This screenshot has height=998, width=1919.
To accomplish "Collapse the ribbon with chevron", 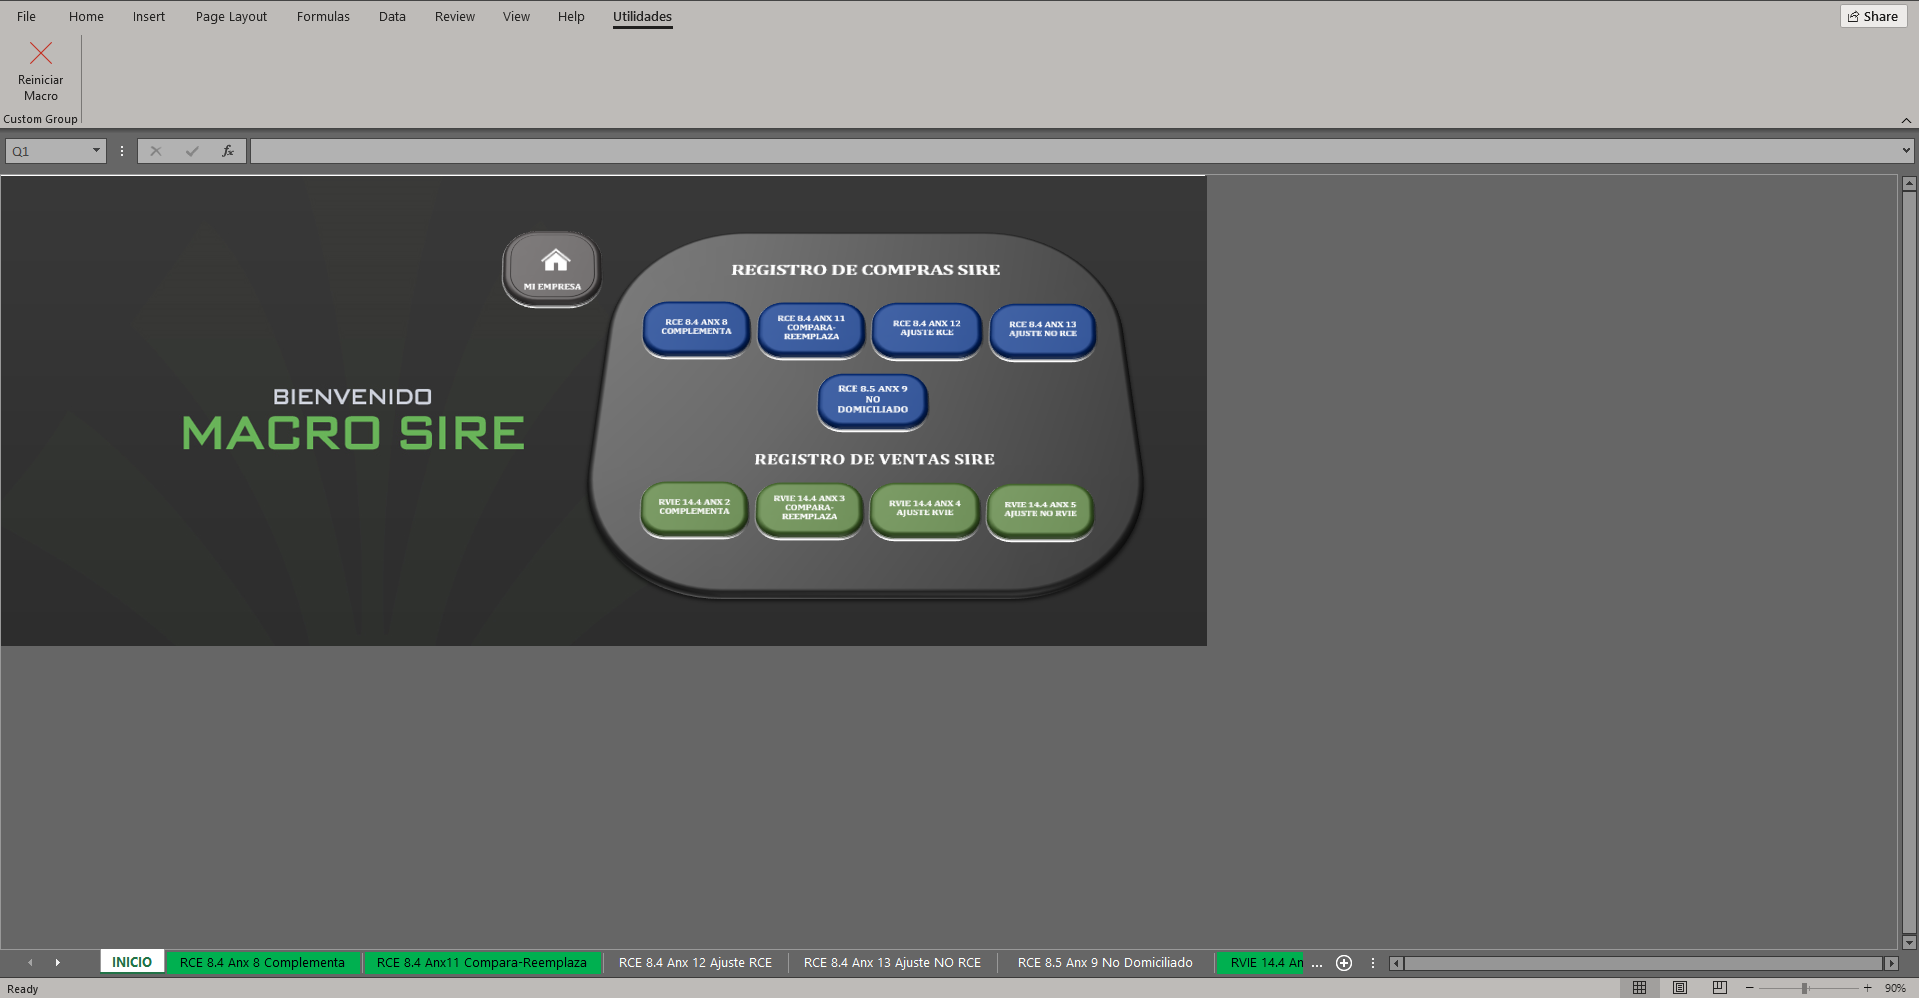I will coord(1906,120).
